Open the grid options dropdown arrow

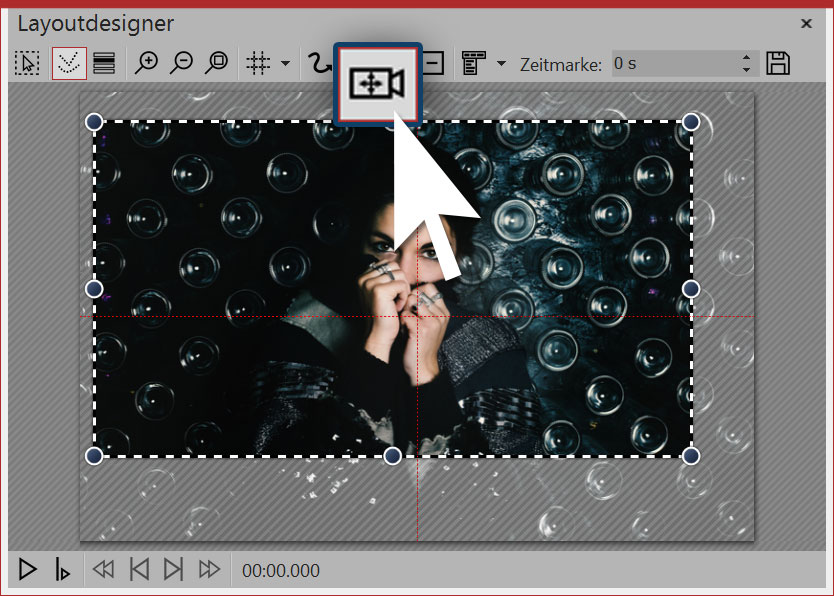(x=286, y=64)
